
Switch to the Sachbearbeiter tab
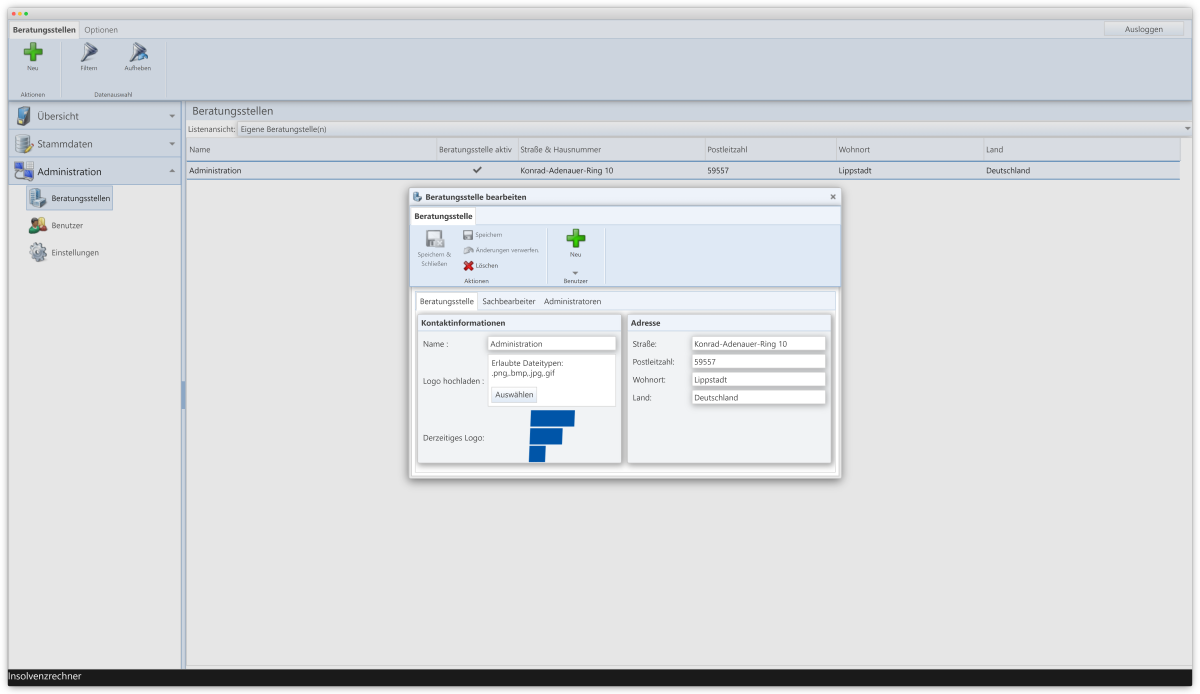click(508, 301)
